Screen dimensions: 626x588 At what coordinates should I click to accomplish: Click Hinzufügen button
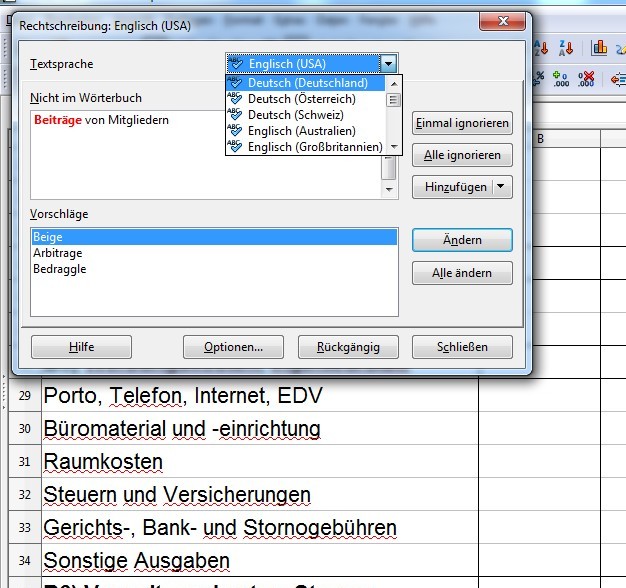455,187
